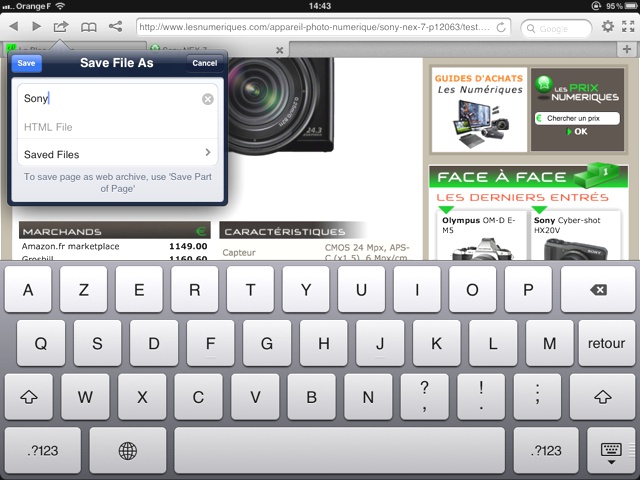
Task: Close the current tab with X
Action: pos(280,49)
